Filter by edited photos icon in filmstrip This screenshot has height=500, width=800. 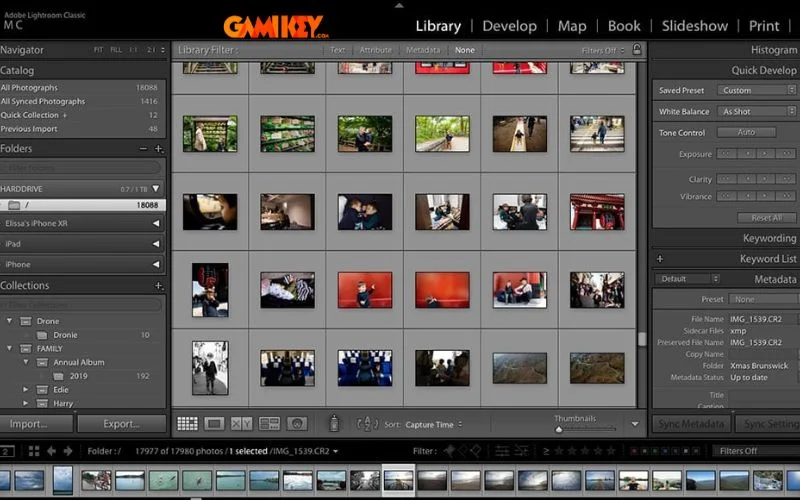click(x=502, y=451)
